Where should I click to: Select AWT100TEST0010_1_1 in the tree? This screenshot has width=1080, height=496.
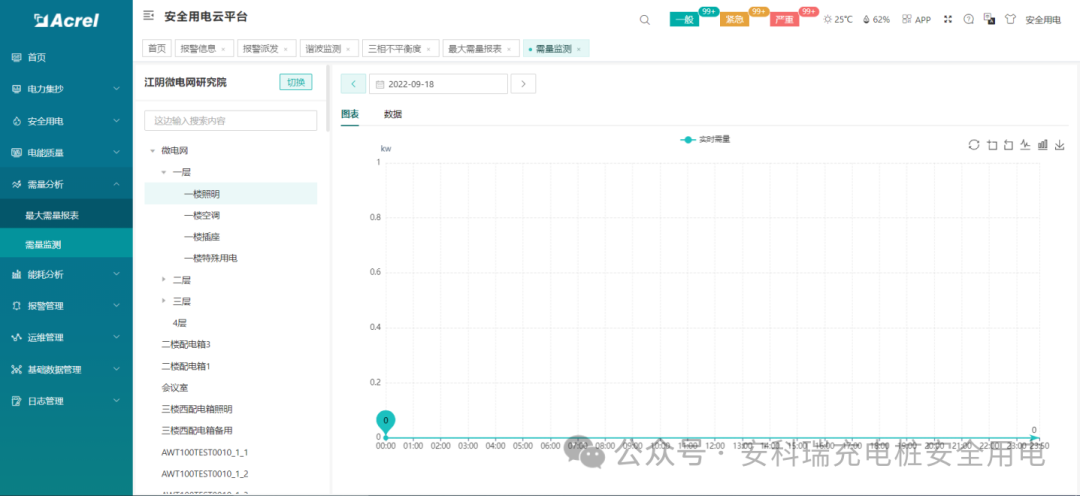point(205,453)
